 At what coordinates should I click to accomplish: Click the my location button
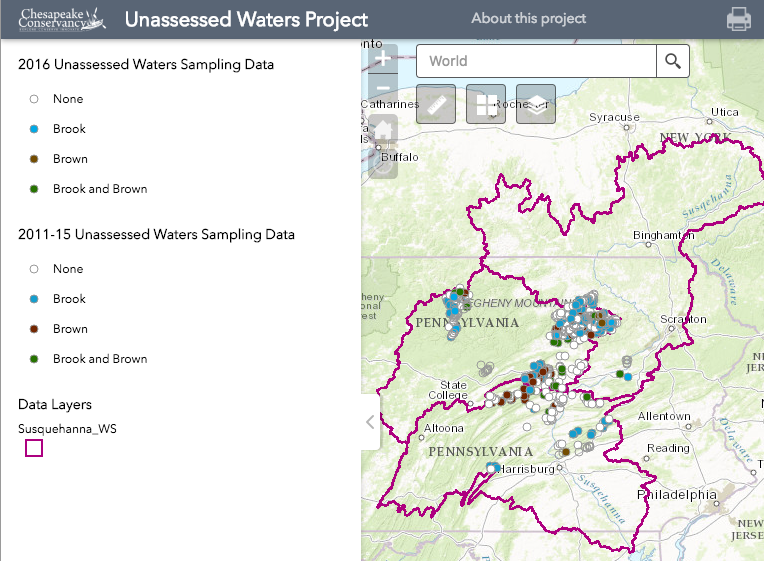pos(383,162)
